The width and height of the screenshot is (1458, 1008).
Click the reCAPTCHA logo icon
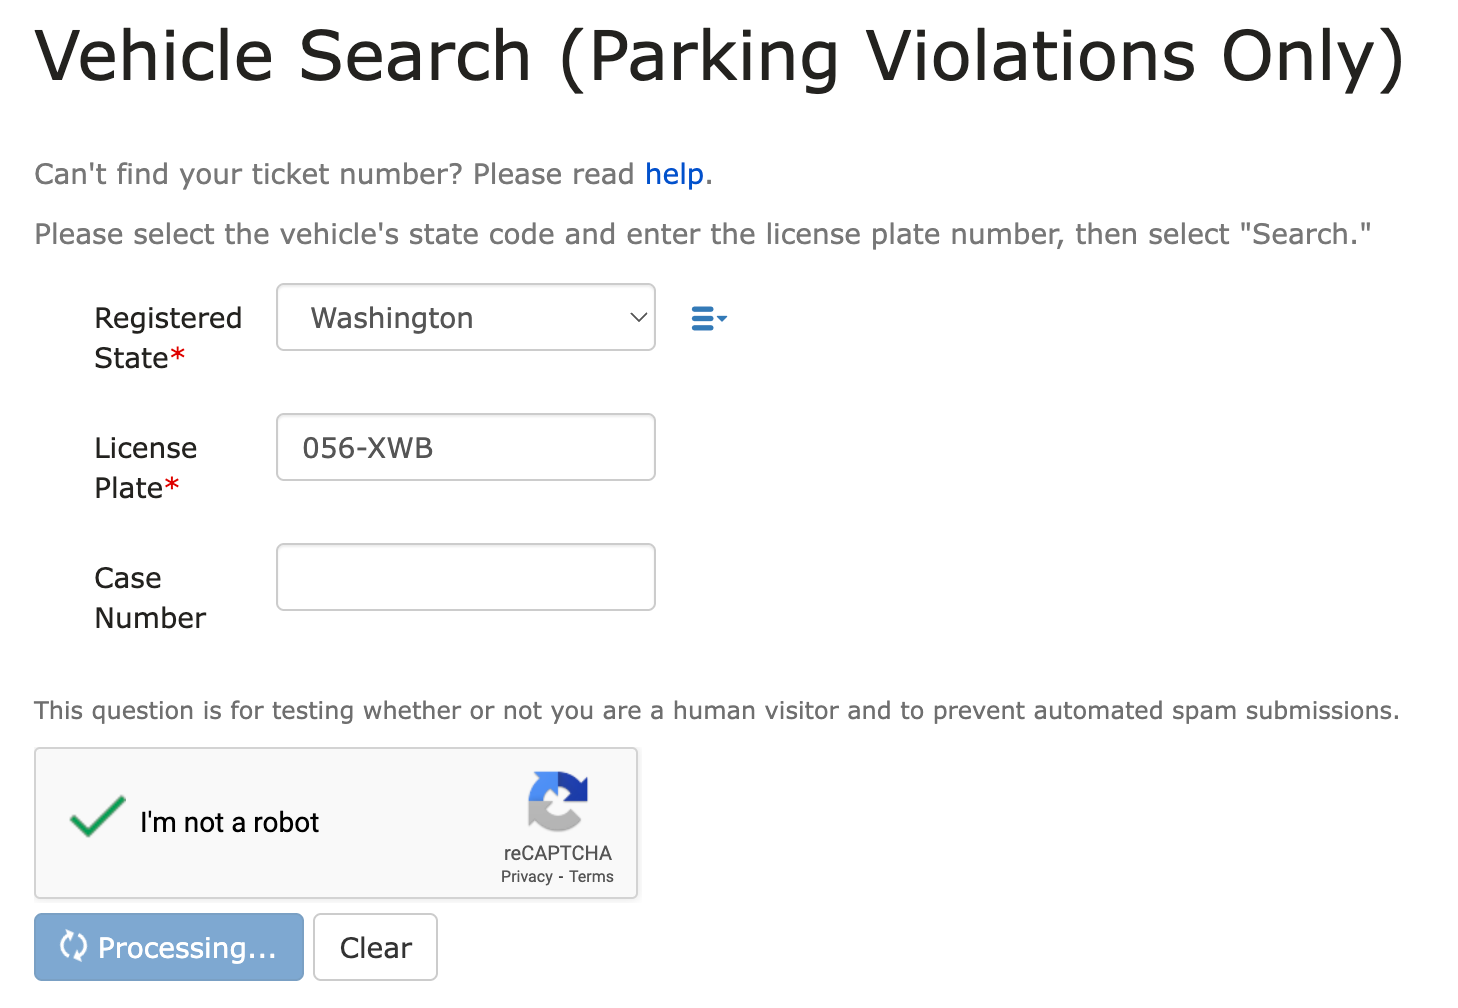[x=558, y=801]
